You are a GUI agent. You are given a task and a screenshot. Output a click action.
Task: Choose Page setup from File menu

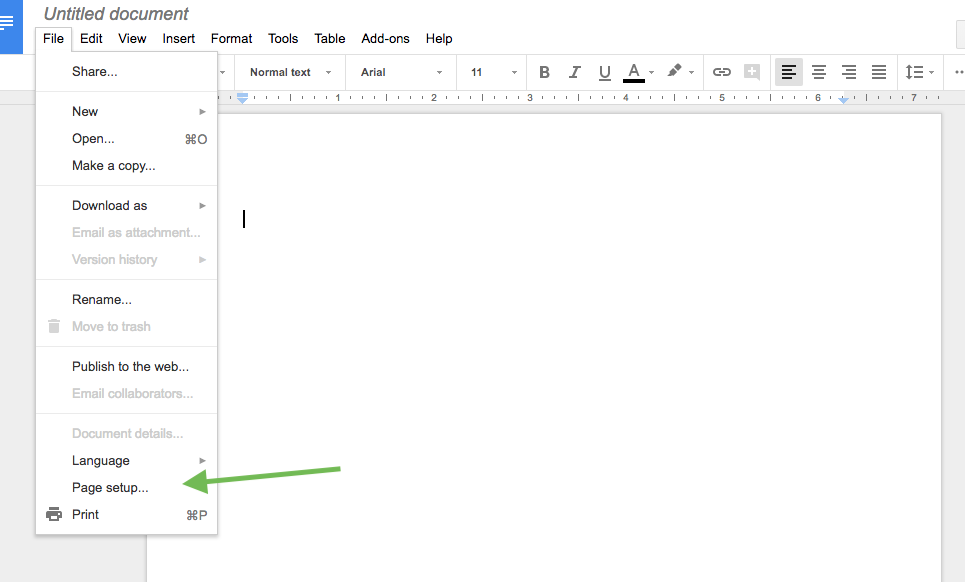click(110, 488)
